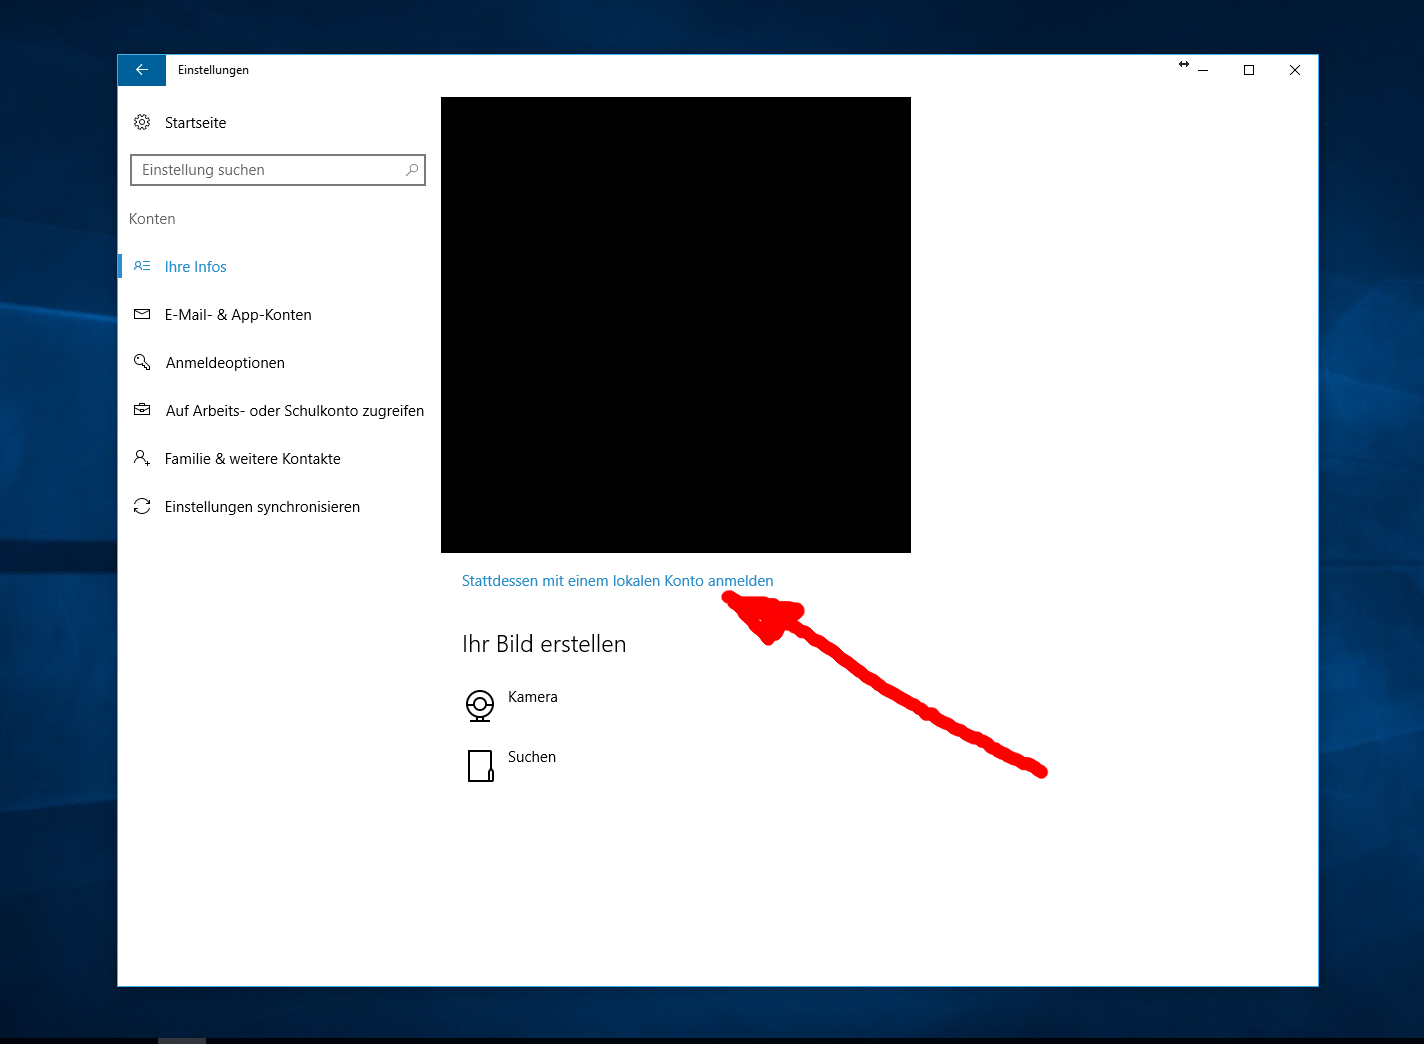Viewport: 1424px width, 1044px height.
Task: Click the Kamera webcam icon
Action: tap(480, 705)
